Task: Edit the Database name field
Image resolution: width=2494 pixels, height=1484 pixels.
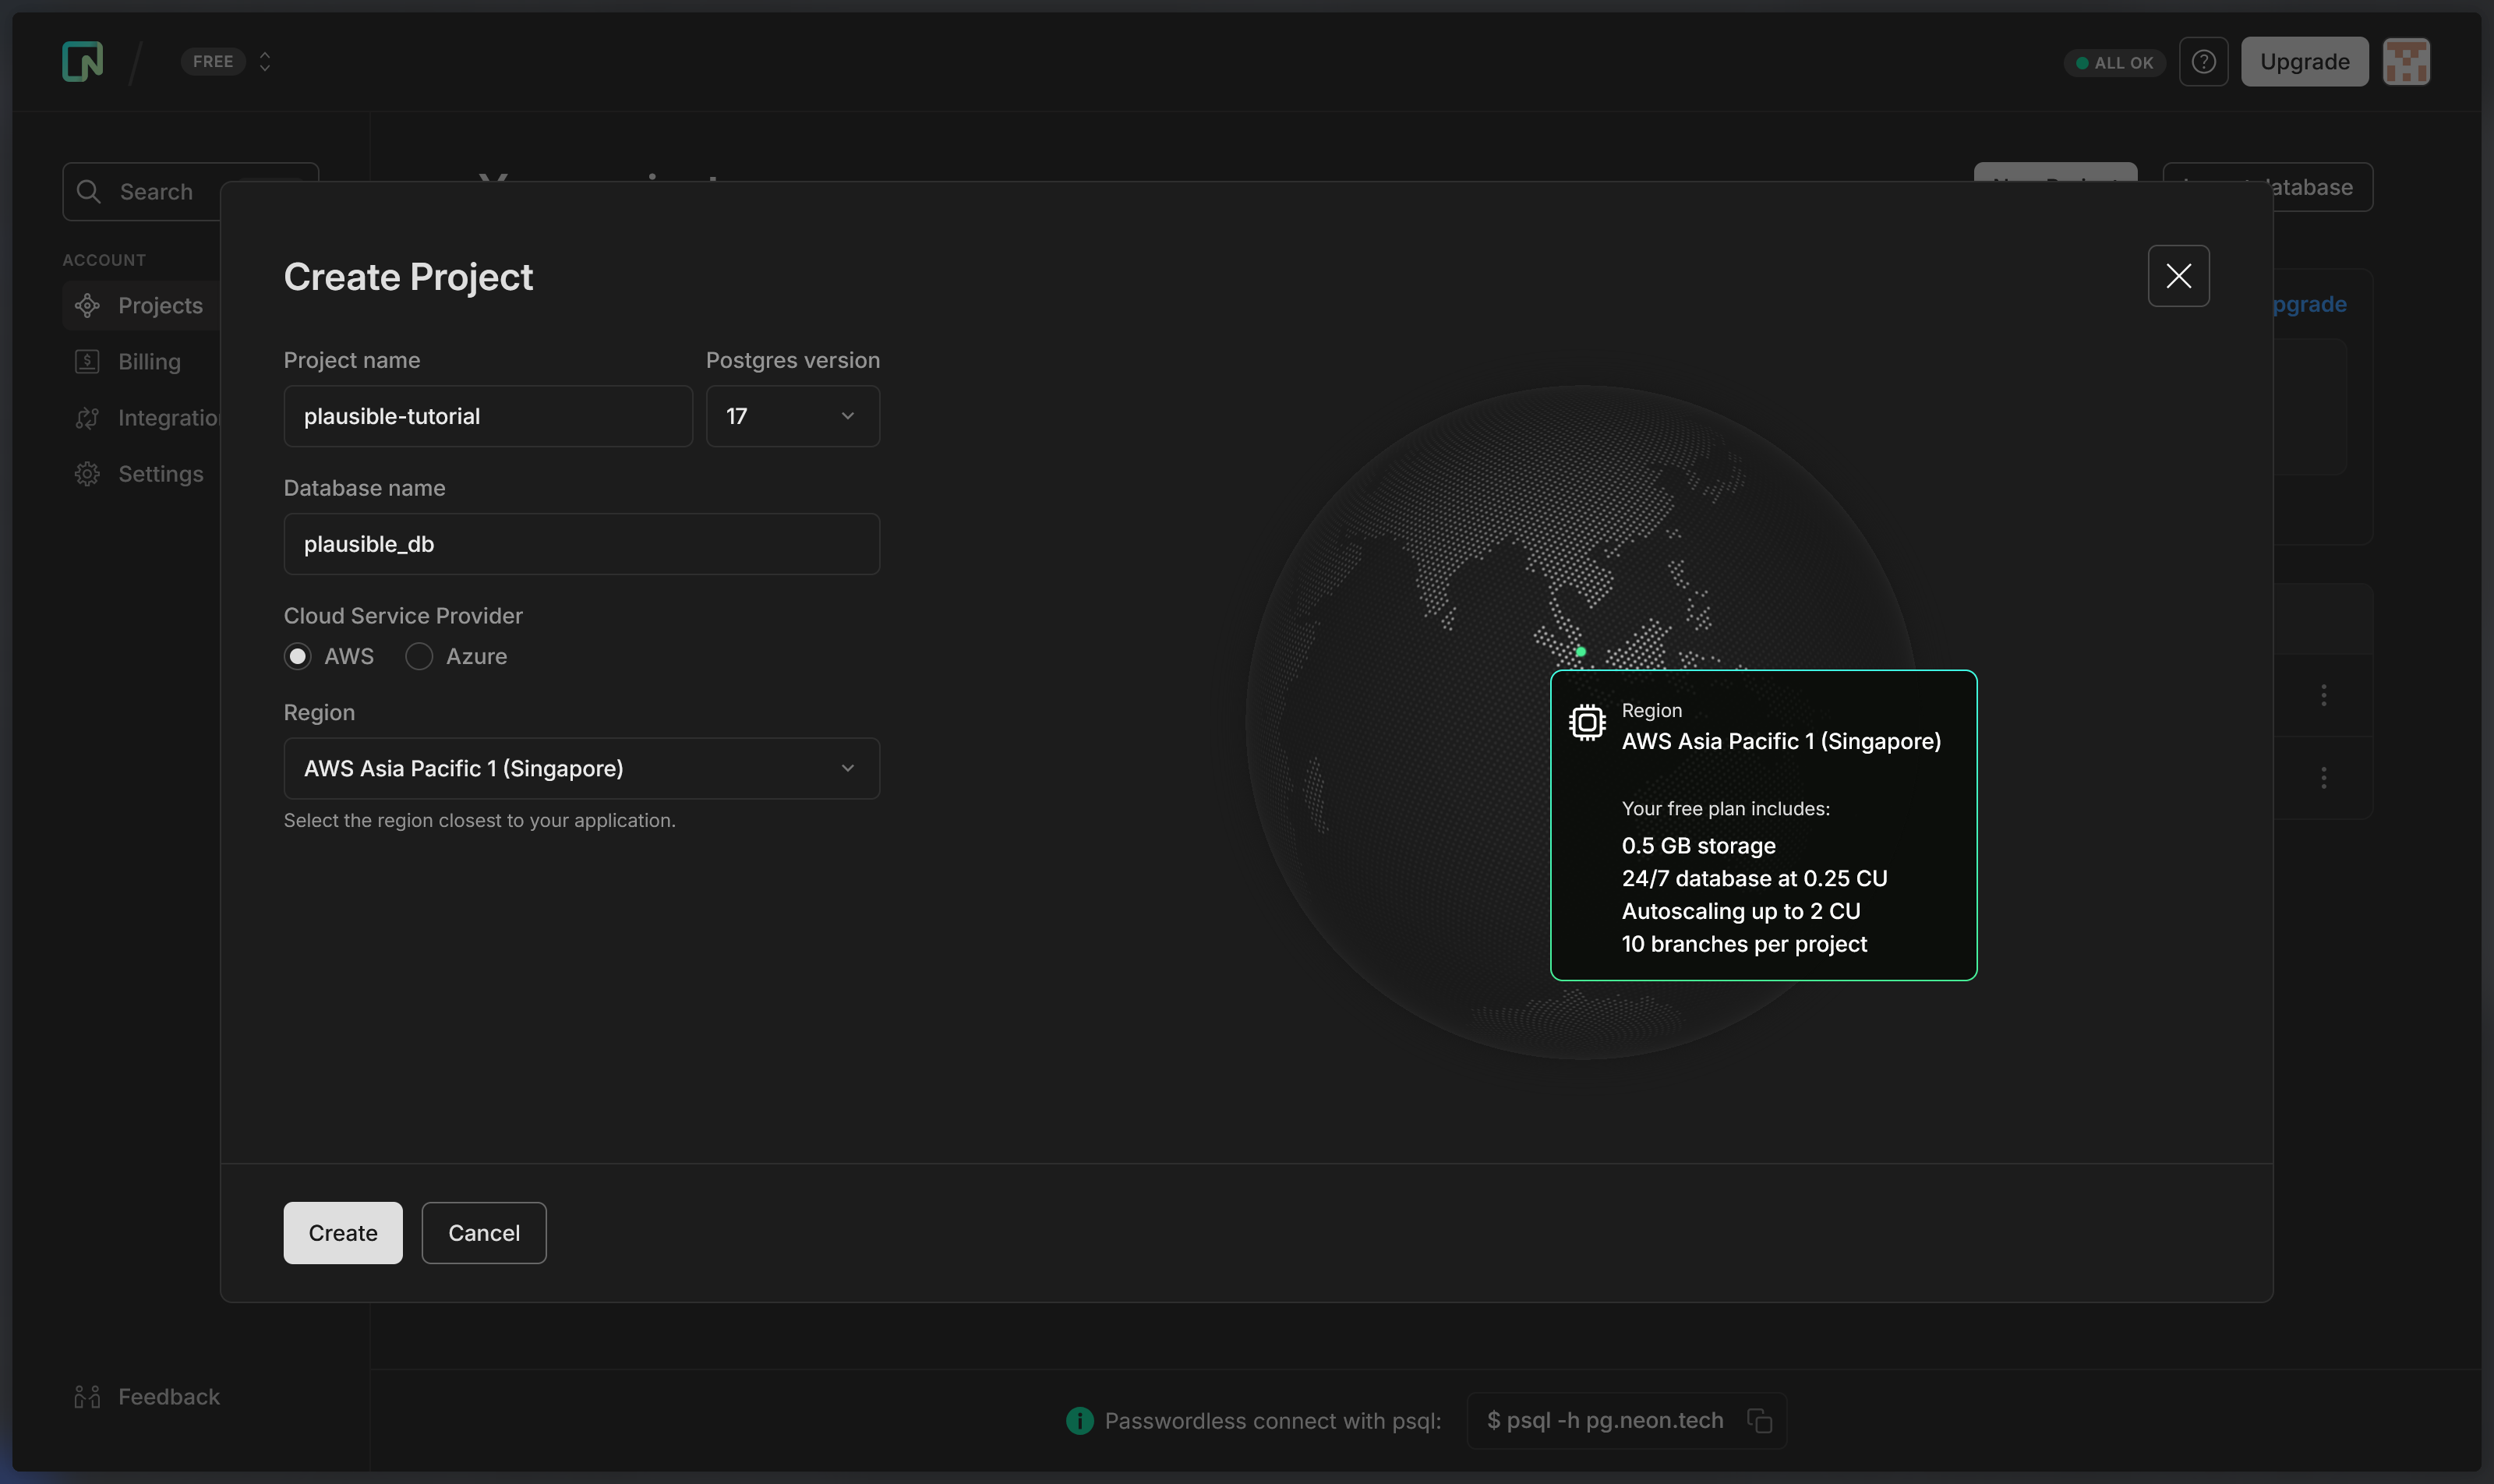Action: [581, 544]
